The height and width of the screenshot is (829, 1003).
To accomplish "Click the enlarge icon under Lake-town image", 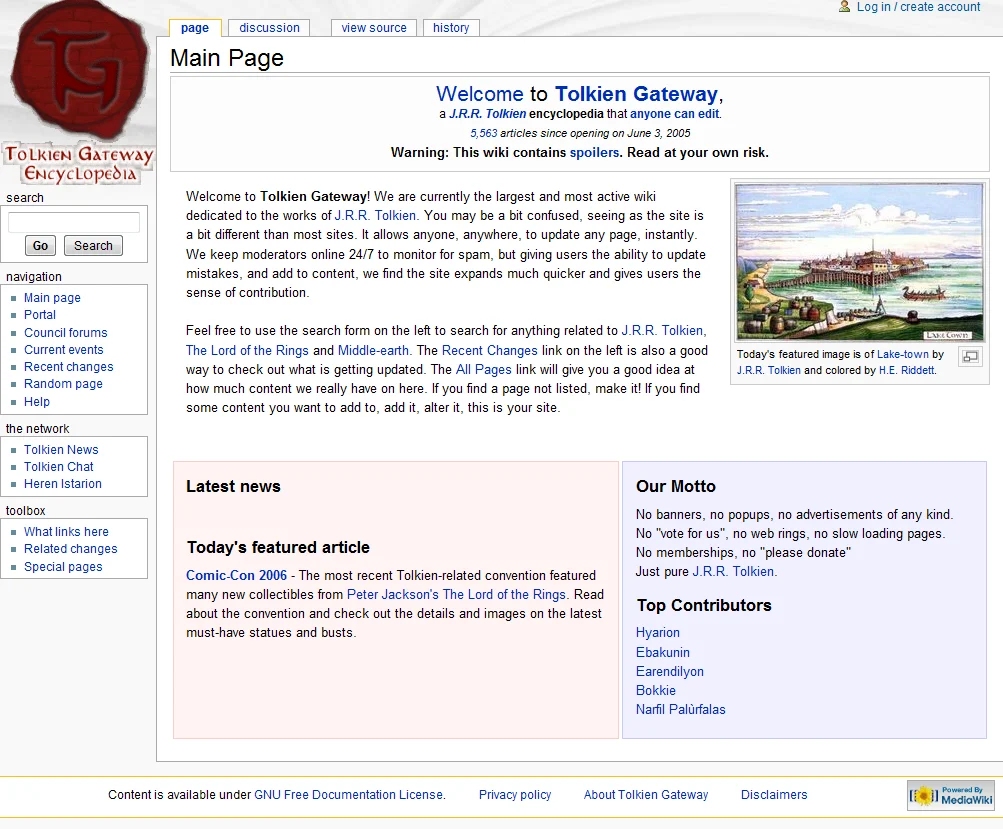I will [970, 357].
